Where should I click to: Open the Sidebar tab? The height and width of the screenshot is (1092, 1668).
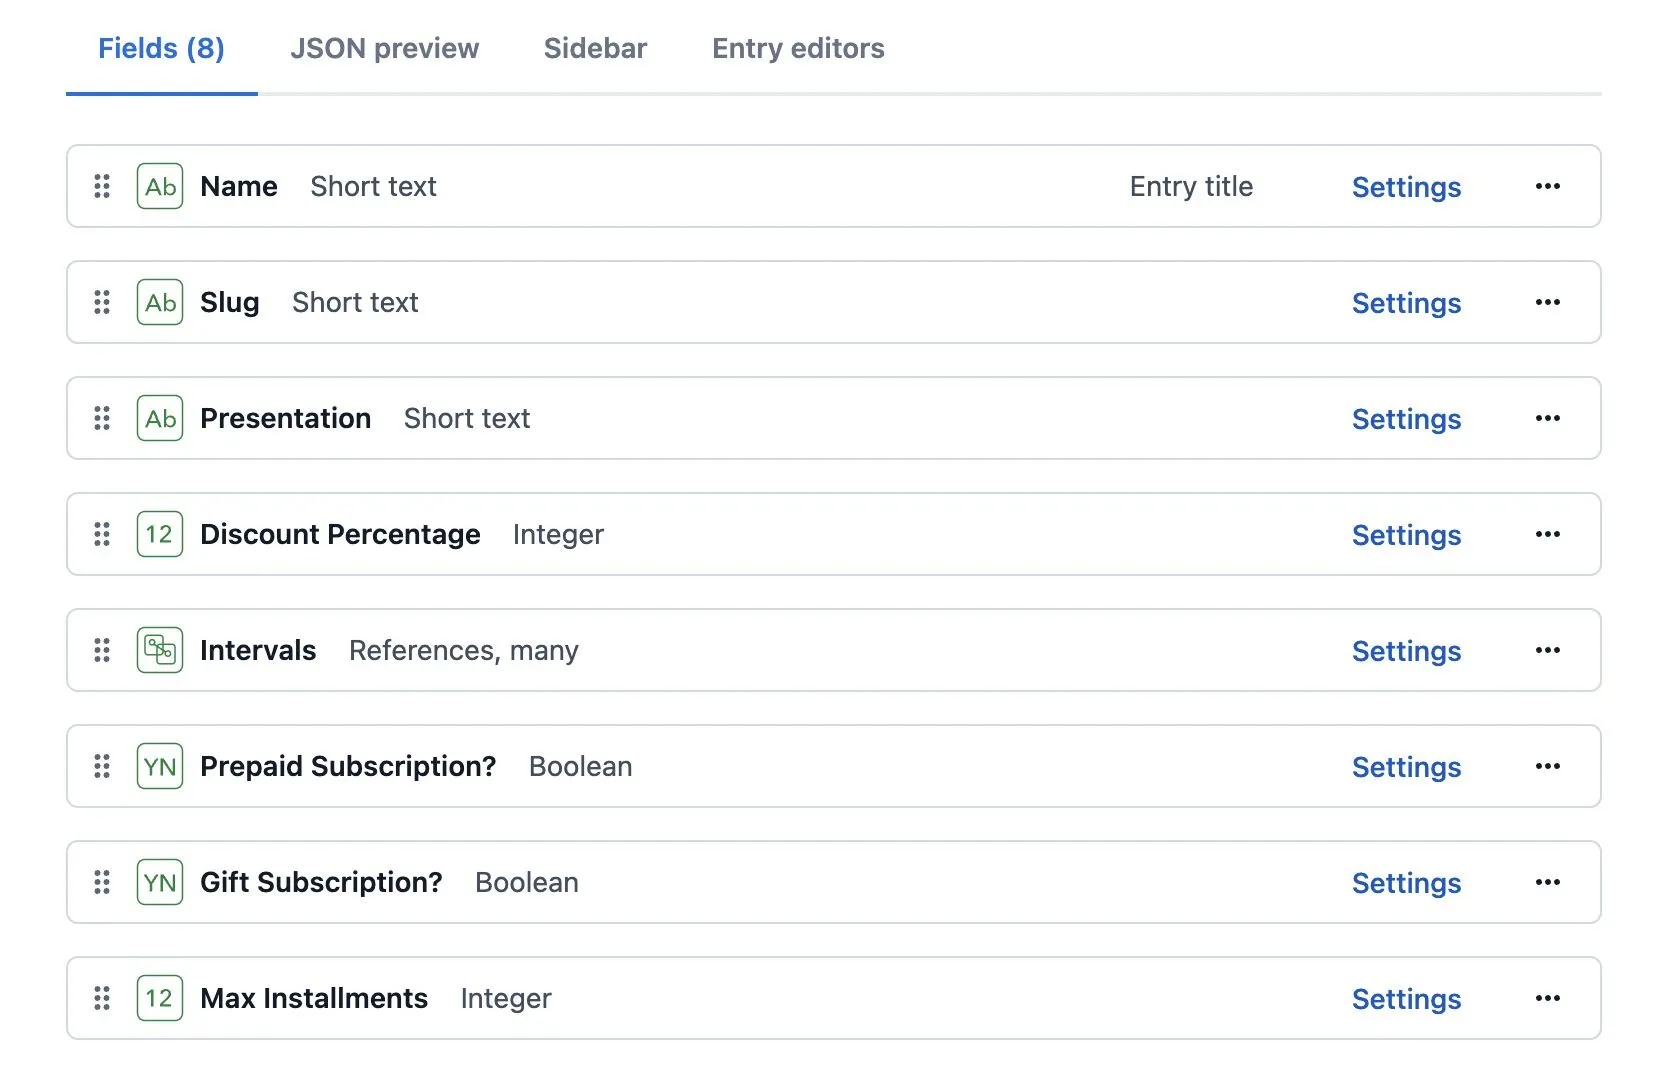[x=596, y=48]
